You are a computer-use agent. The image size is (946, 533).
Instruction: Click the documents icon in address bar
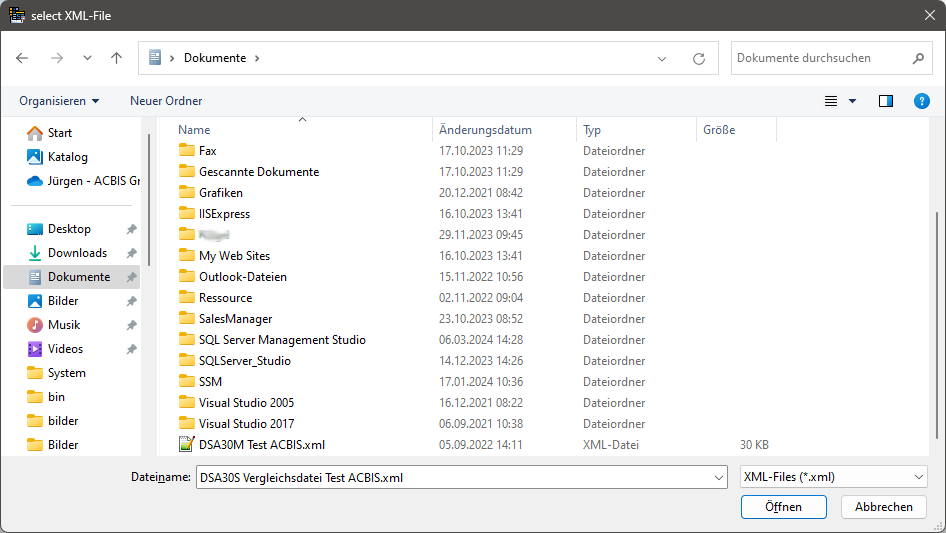pos(155,57)
